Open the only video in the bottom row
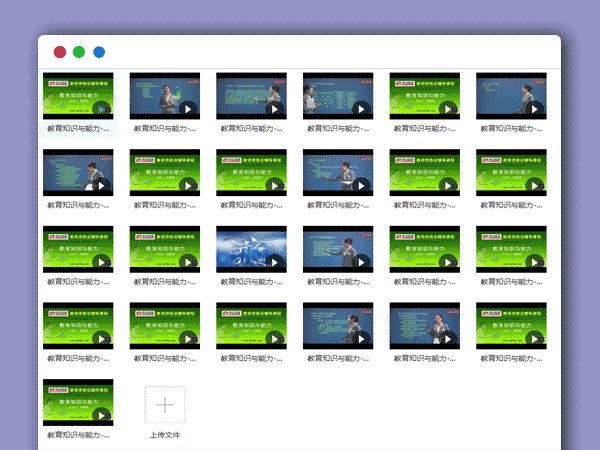Viewport: 600px width, 450px height. pyautogui.click(x=78, y=402)
